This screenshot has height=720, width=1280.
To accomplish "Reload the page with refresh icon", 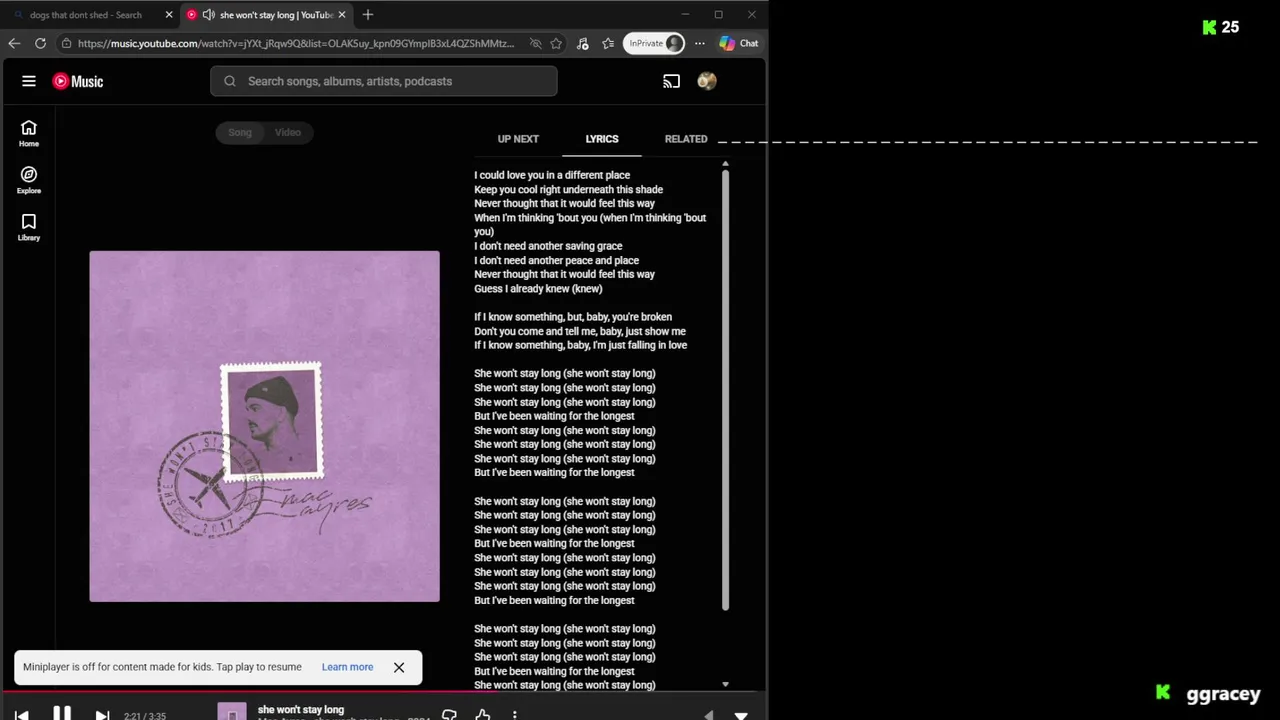I will click(x=40, y=43).
